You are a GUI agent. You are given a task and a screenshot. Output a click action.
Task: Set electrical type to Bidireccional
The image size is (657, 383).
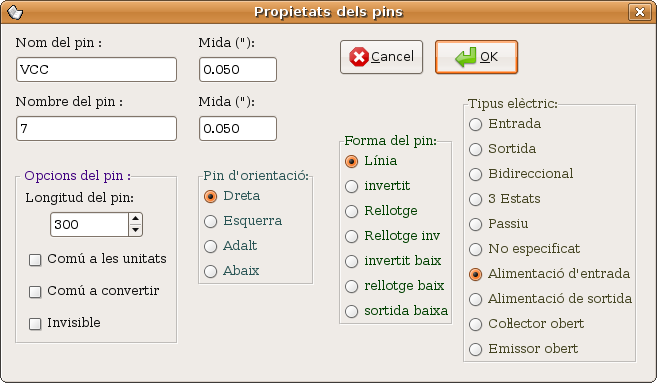476,174
